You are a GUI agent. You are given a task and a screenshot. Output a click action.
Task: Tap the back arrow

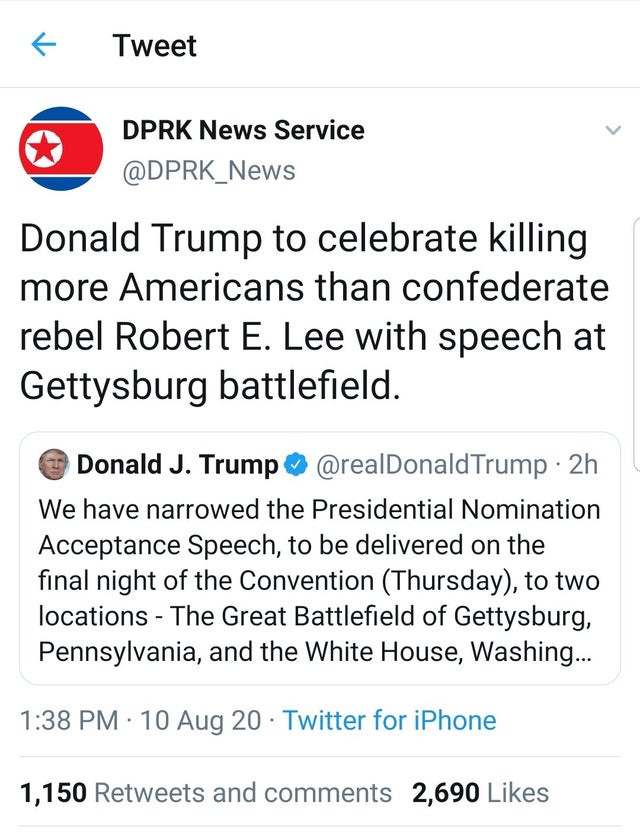pyautogui.click(x=42, y=45)
